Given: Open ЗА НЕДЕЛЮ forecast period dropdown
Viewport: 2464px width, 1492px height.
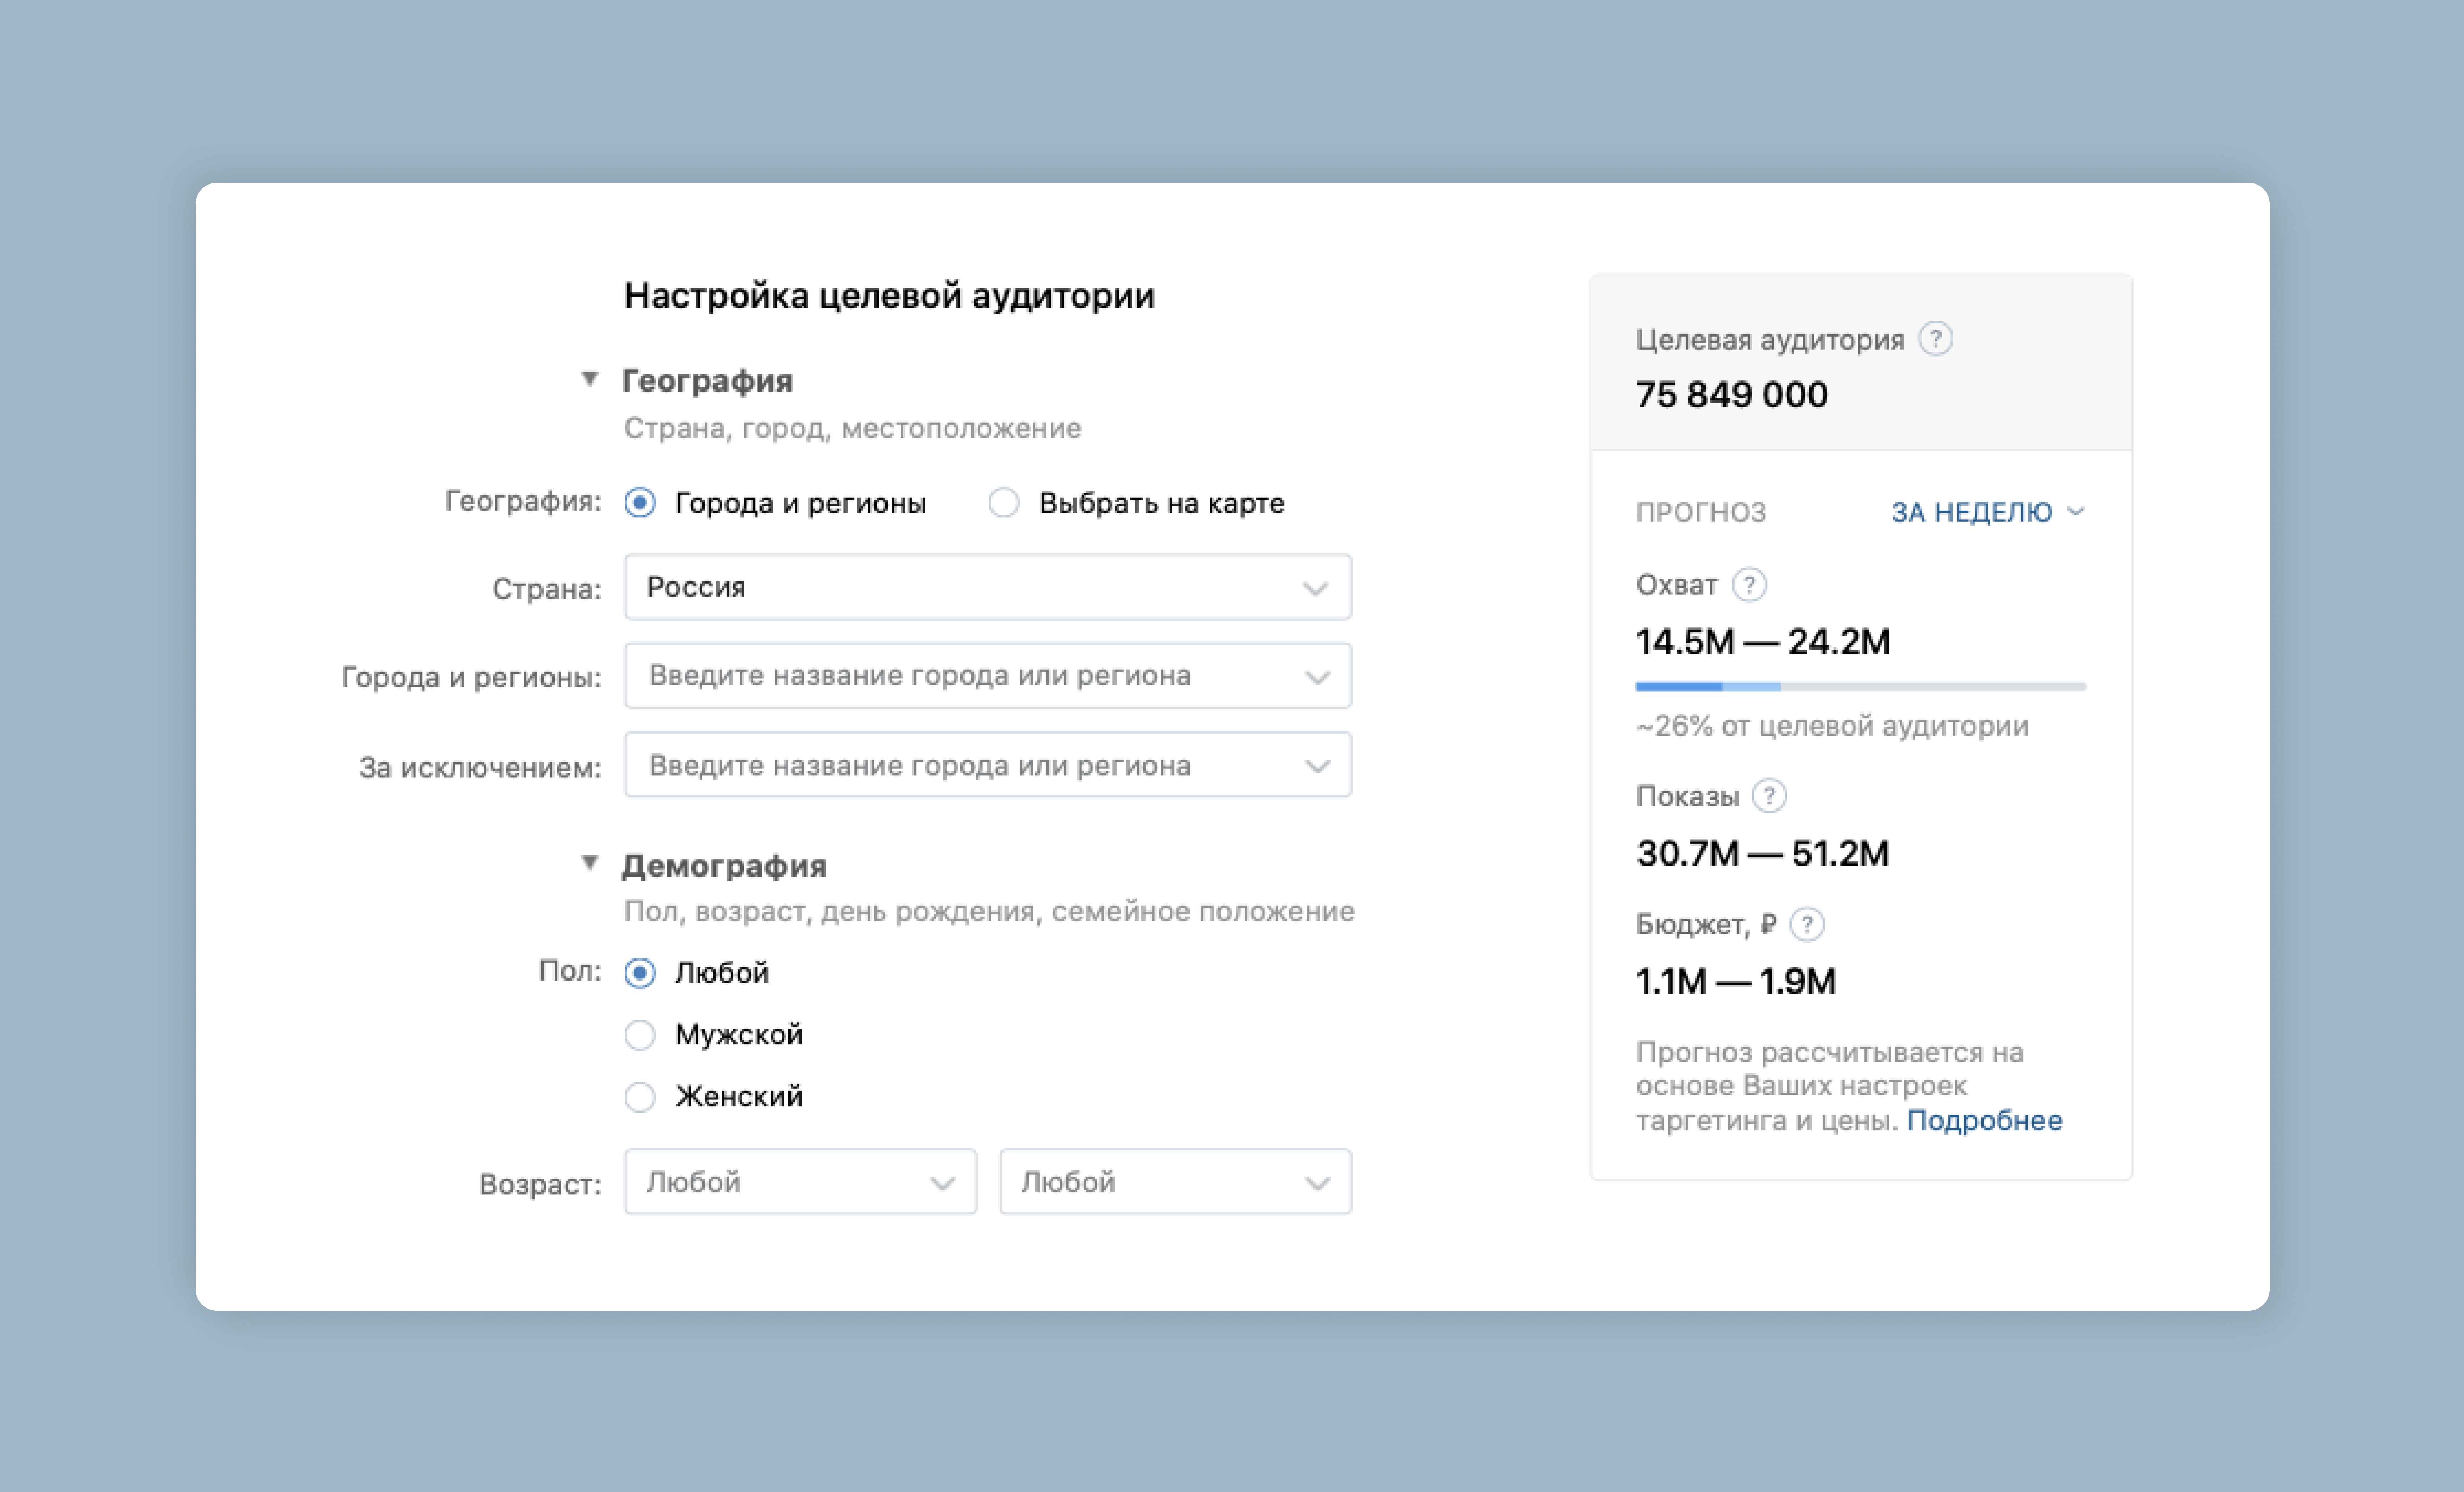Looking at the screenshot, I should (1988, 512).
